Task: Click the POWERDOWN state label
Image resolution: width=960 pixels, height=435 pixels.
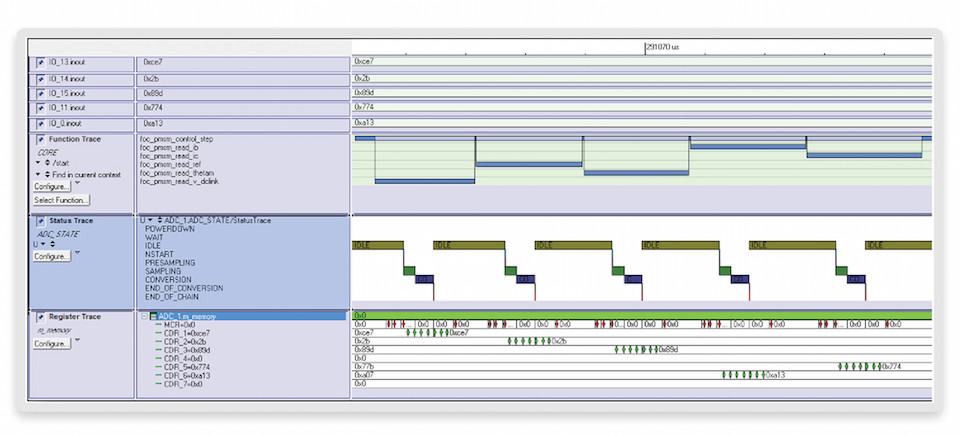Action: click(170, 229)
